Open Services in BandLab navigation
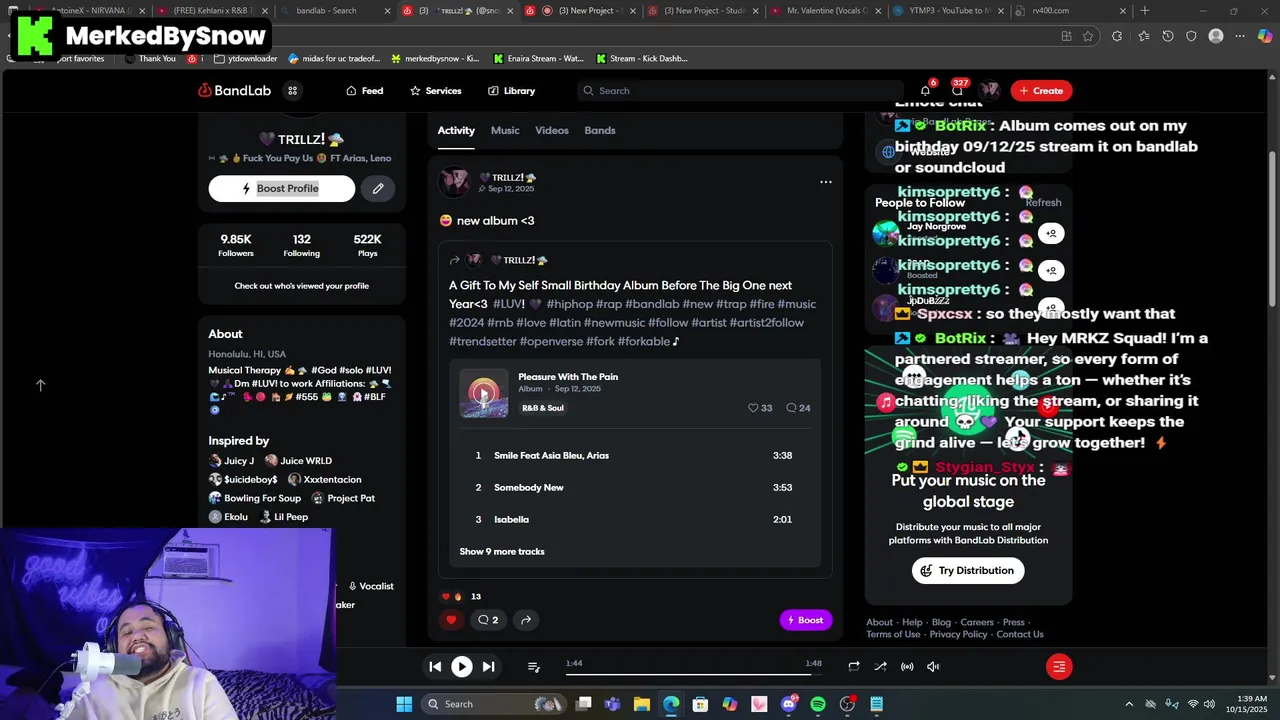The height and width of the screenshot is (720, 1280). [x=435, y=91]
